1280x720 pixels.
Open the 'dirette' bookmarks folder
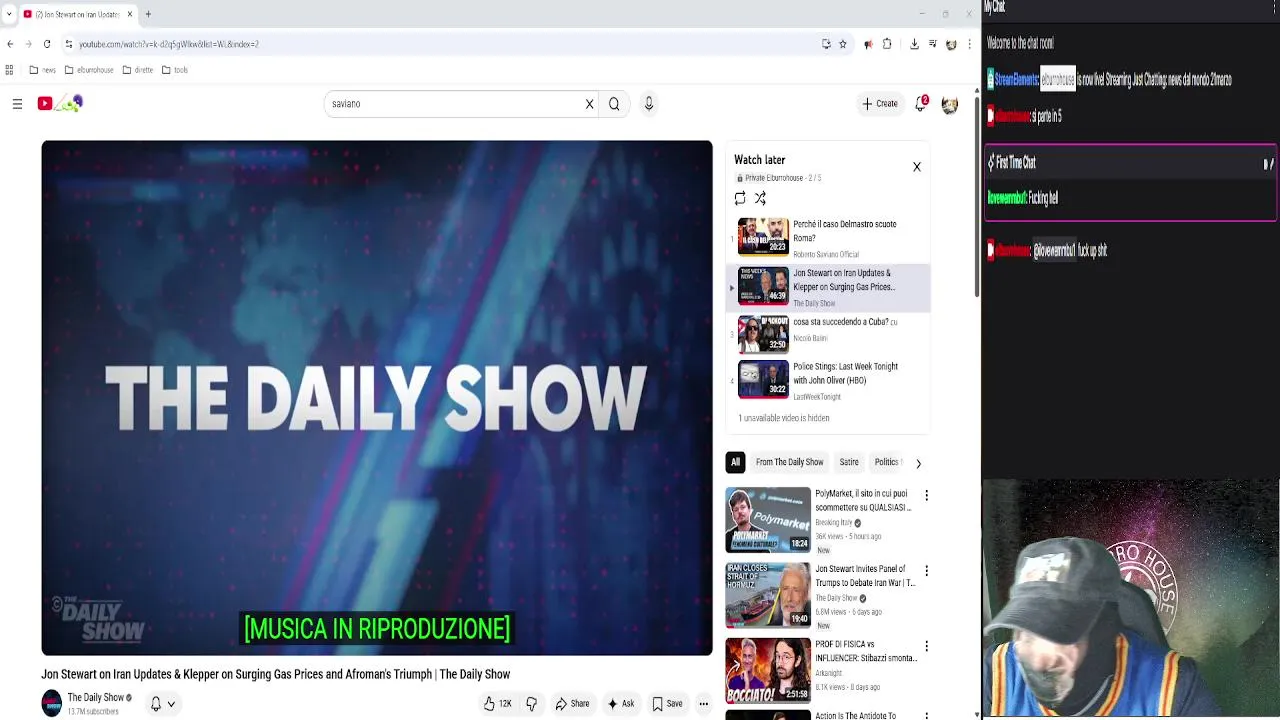[138, 70]
